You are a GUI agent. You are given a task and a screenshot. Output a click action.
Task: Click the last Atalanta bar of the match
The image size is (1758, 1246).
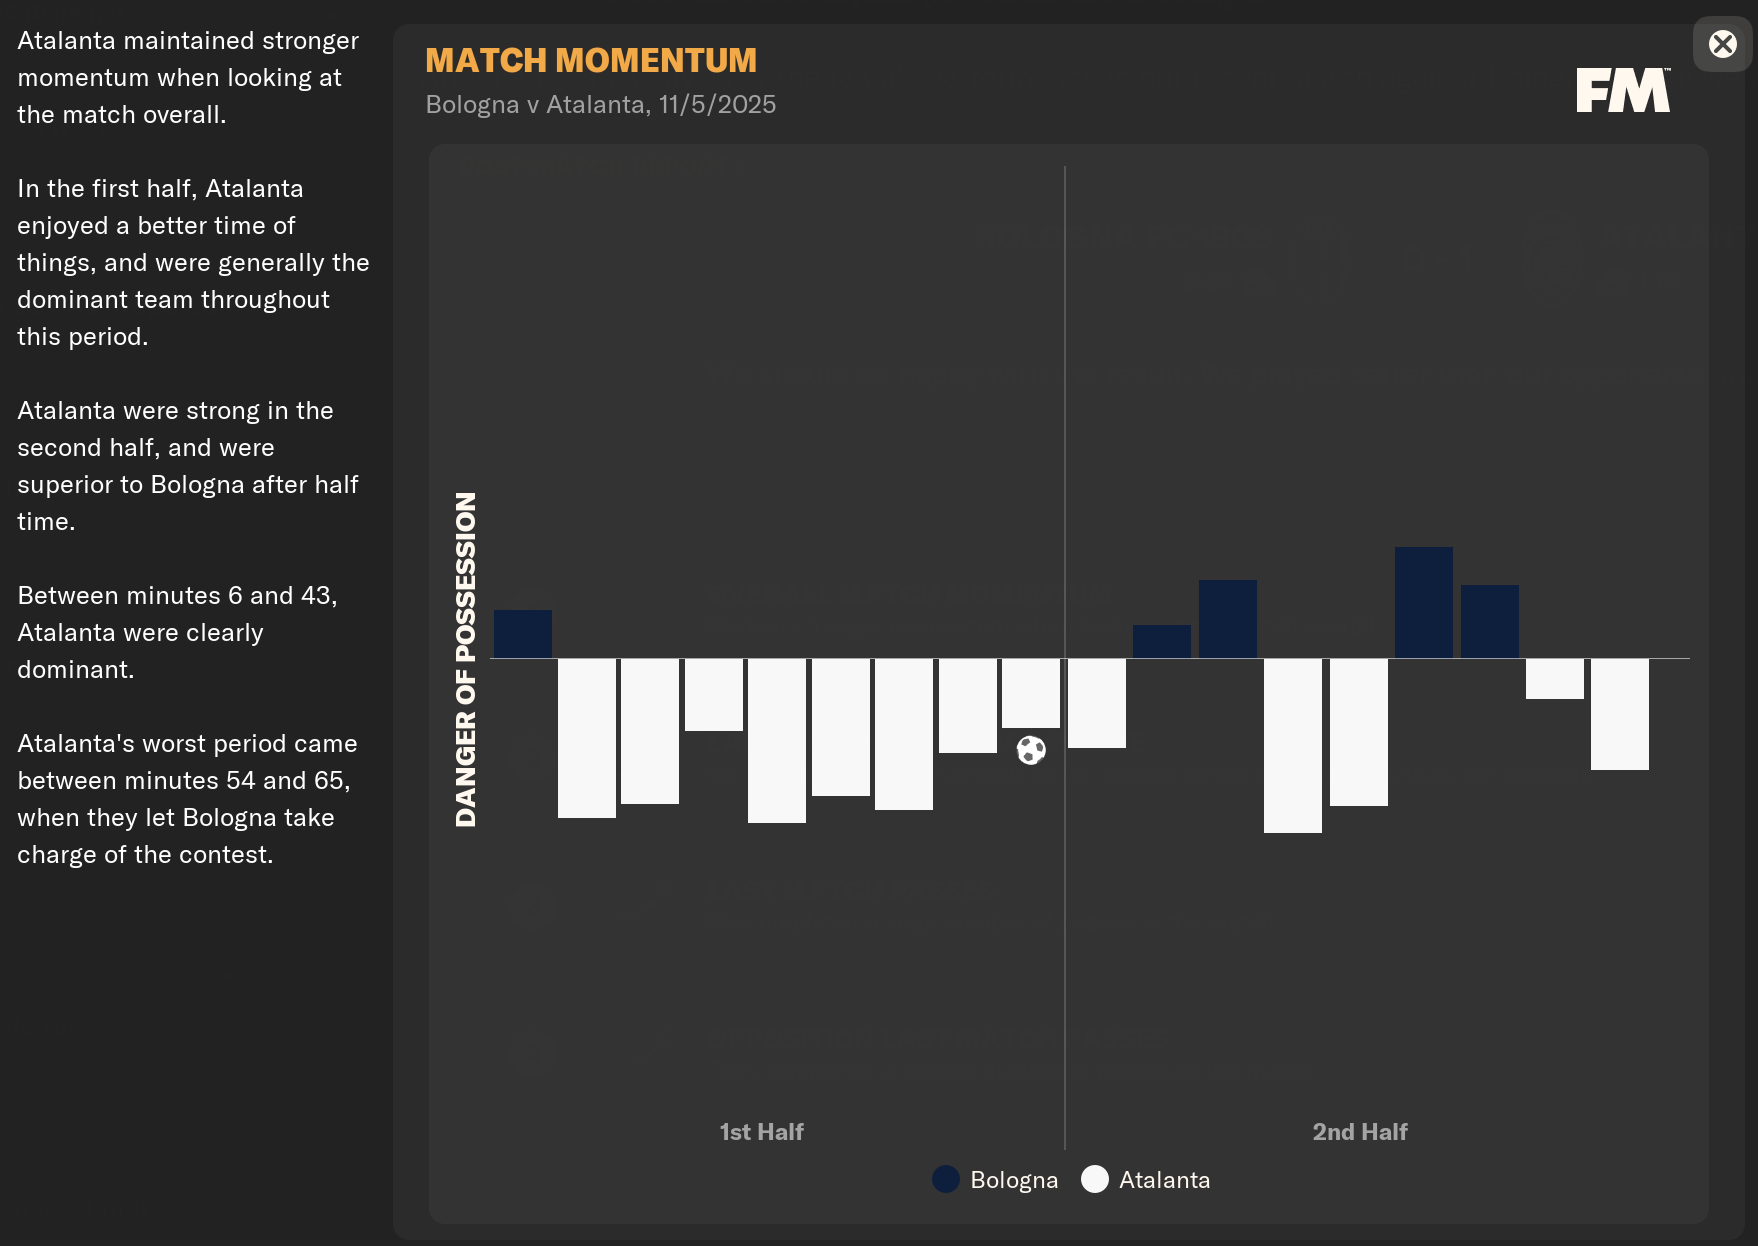coord(1619,714)
